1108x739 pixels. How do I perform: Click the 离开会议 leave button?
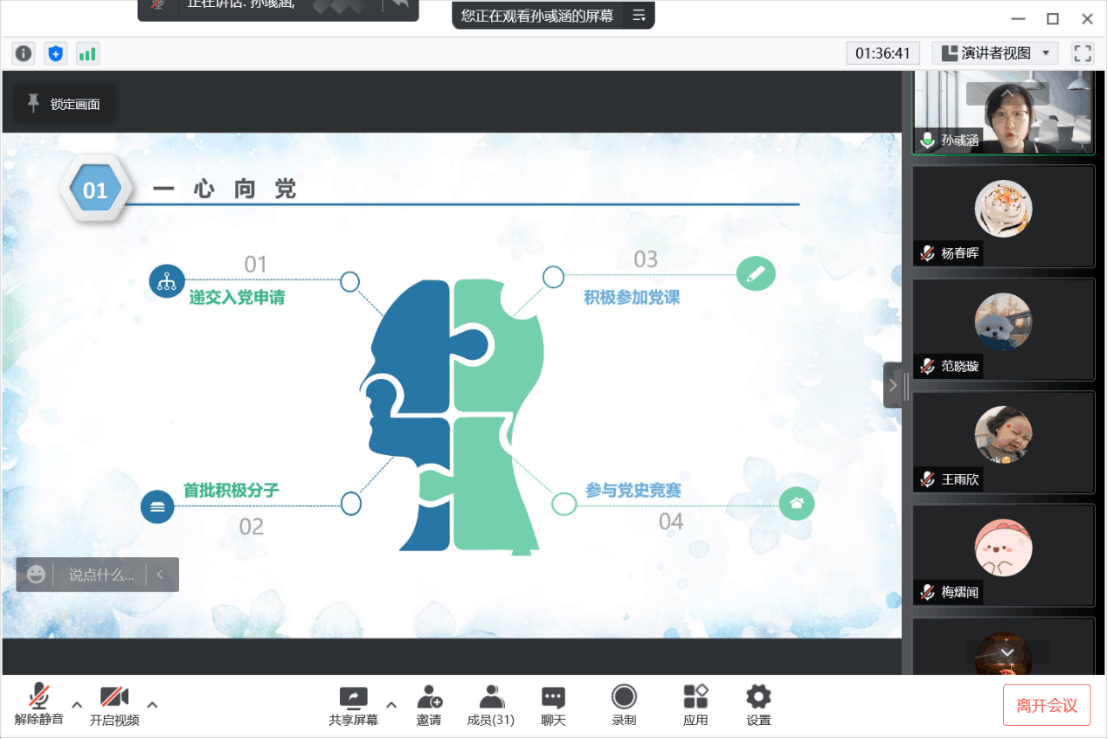pyautogui.click(x=1046, y=705)
